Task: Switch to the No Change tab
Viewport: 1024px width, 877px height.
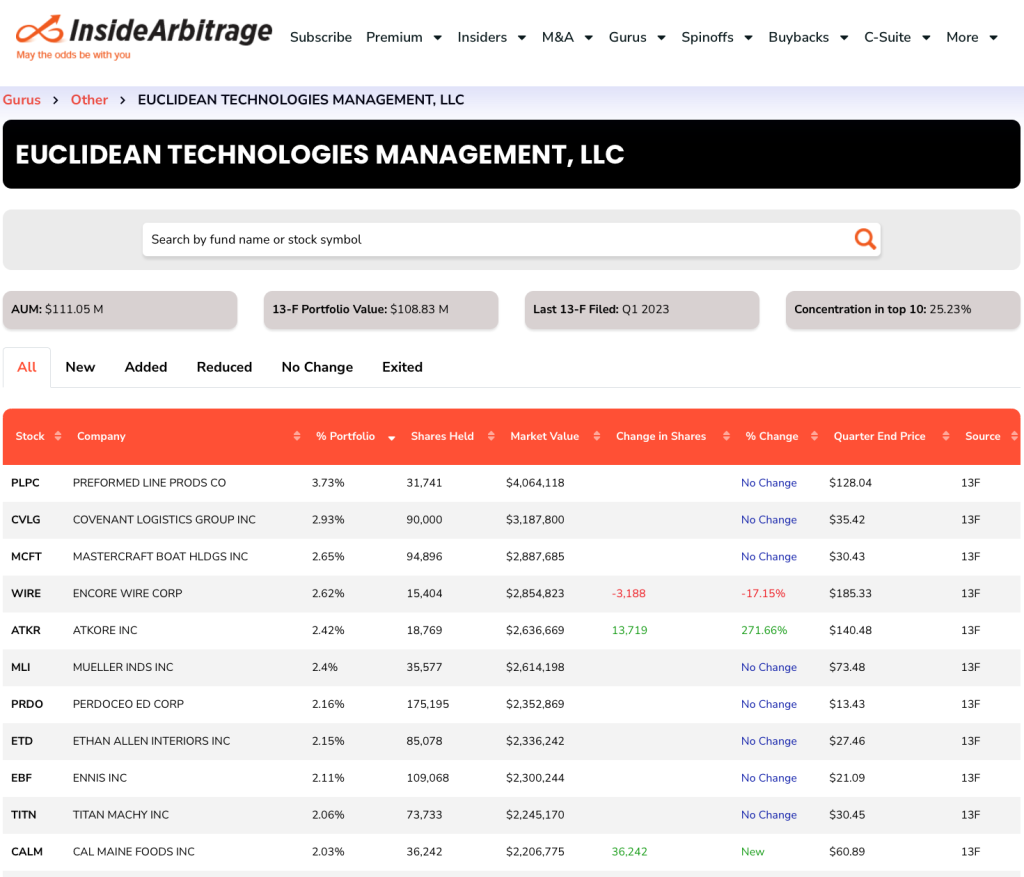Action: 317,367
